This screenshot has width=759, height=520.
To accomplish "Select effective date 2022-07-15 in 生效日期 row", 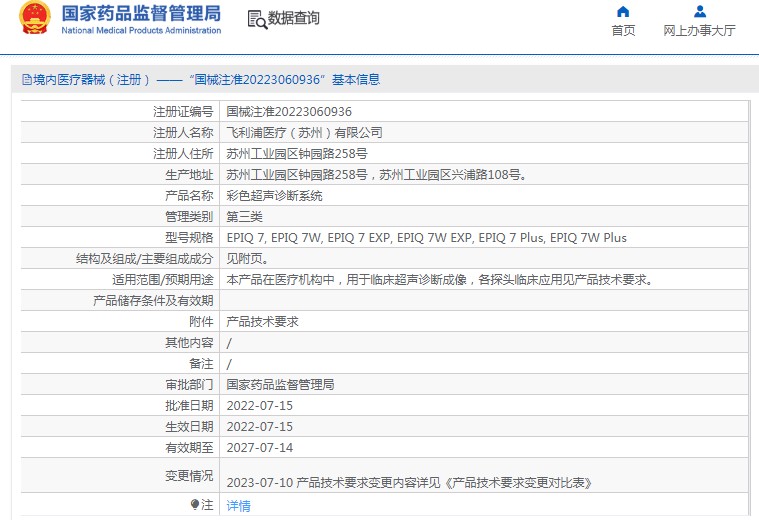I will point(259,427).
